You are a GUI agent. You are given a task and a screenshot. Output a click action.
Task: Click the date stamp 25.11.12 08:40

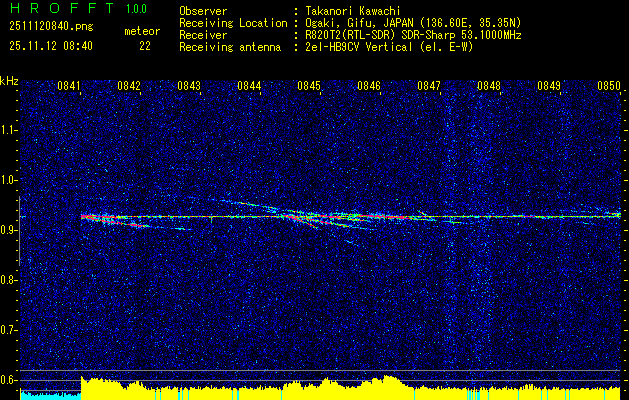point(51,46)
